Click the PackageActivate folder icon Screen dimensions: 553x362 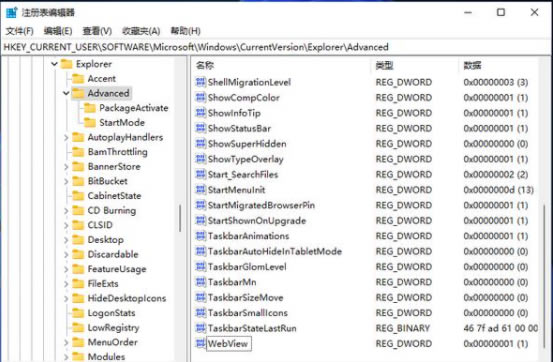pyautogui.click(x=90, y=108)
